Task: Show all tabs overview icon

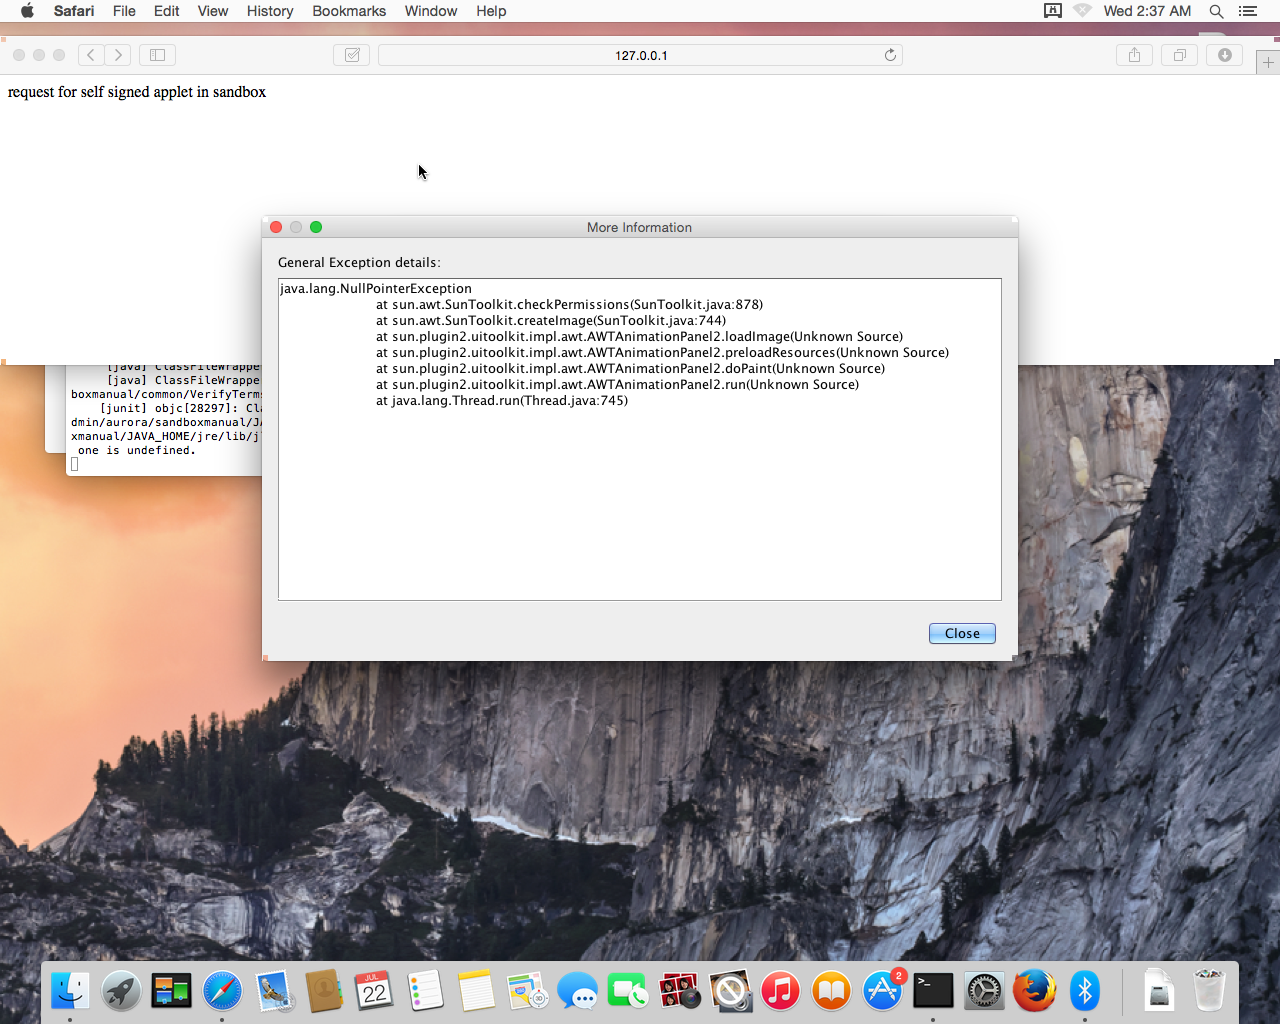Action: pyautogui.click(x=1180, y=55)
